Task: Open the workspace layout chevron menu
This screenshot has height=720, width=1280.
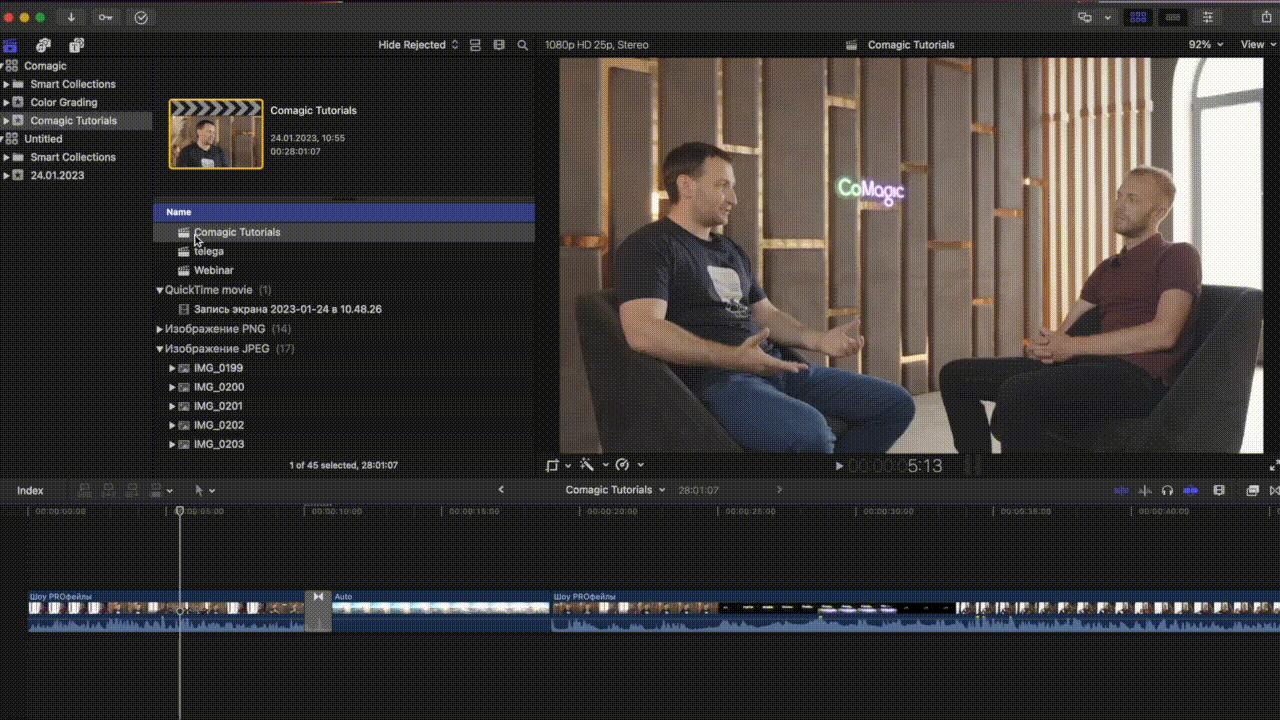Action: click(1108, 17)
